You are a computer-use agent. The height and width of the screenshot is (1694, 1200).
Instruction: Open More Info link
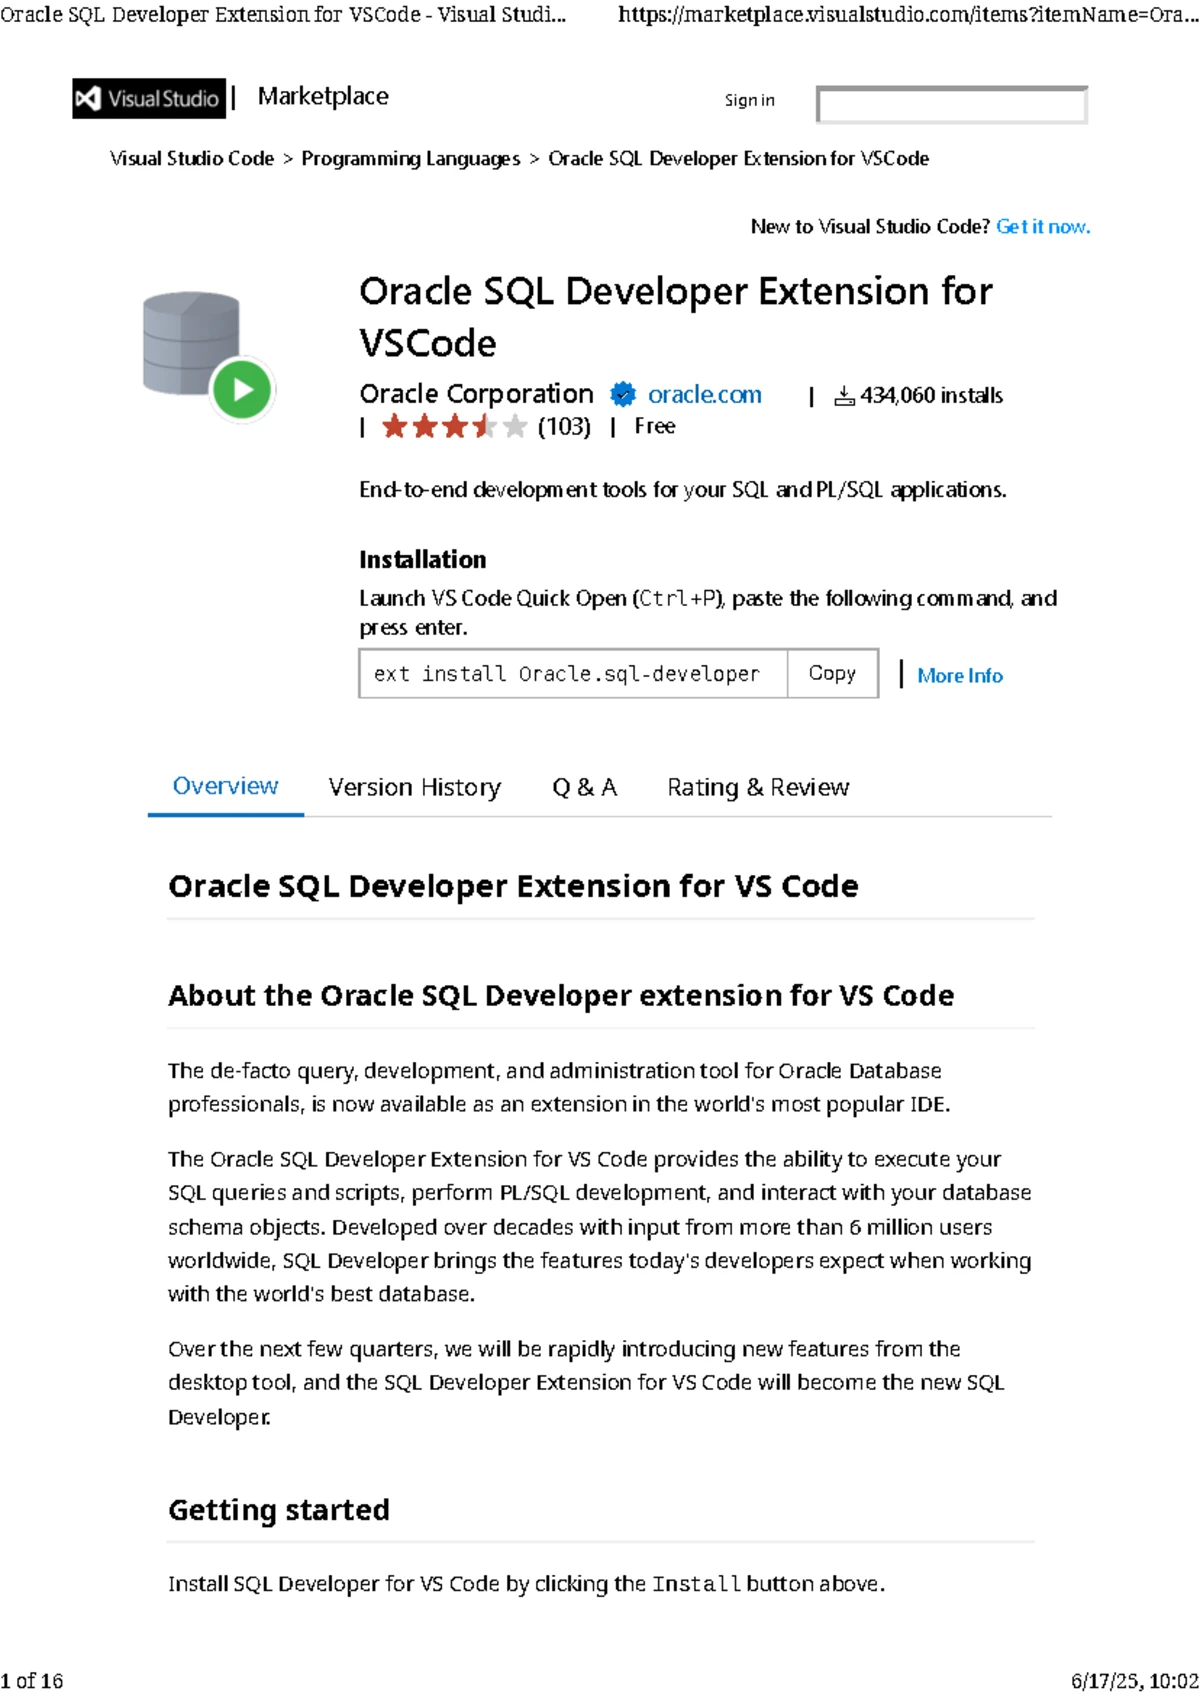click(960, 676)
